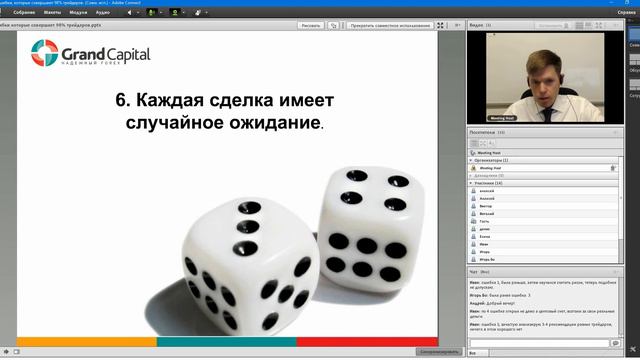Select Meeting Host in organizers list
This screenshot has height=360, width=640.
pos(543,168)
